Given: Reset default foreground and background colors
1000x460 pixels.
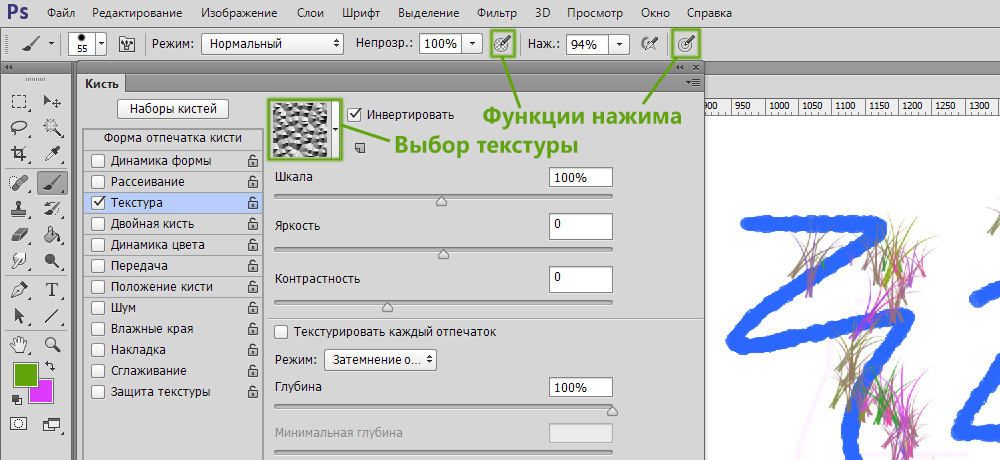Looking at the screenshot, I should (17, 399).
